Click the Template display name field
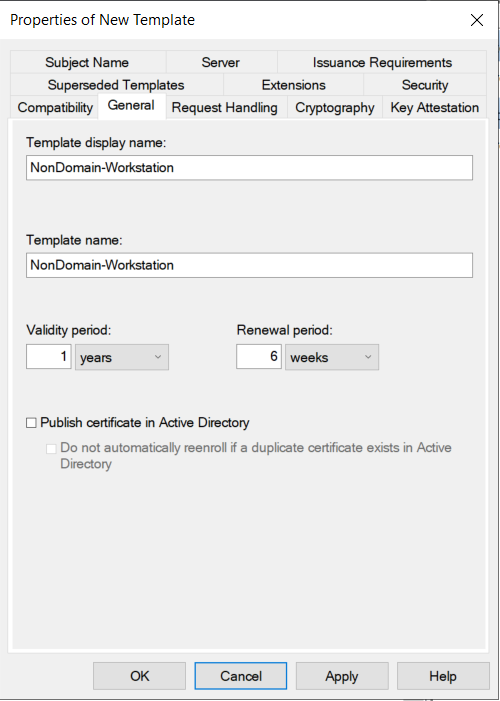 [x=249, y=168]
